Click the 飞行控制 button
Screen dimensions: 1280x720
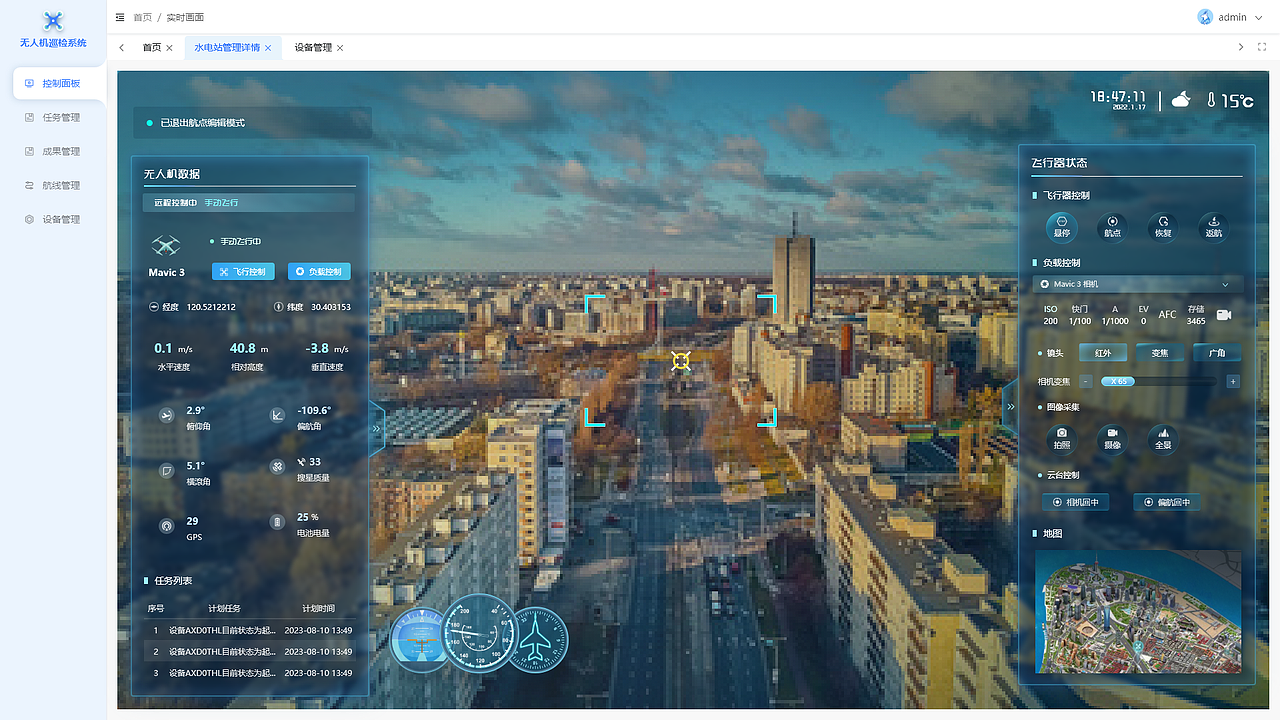(243, 272)
